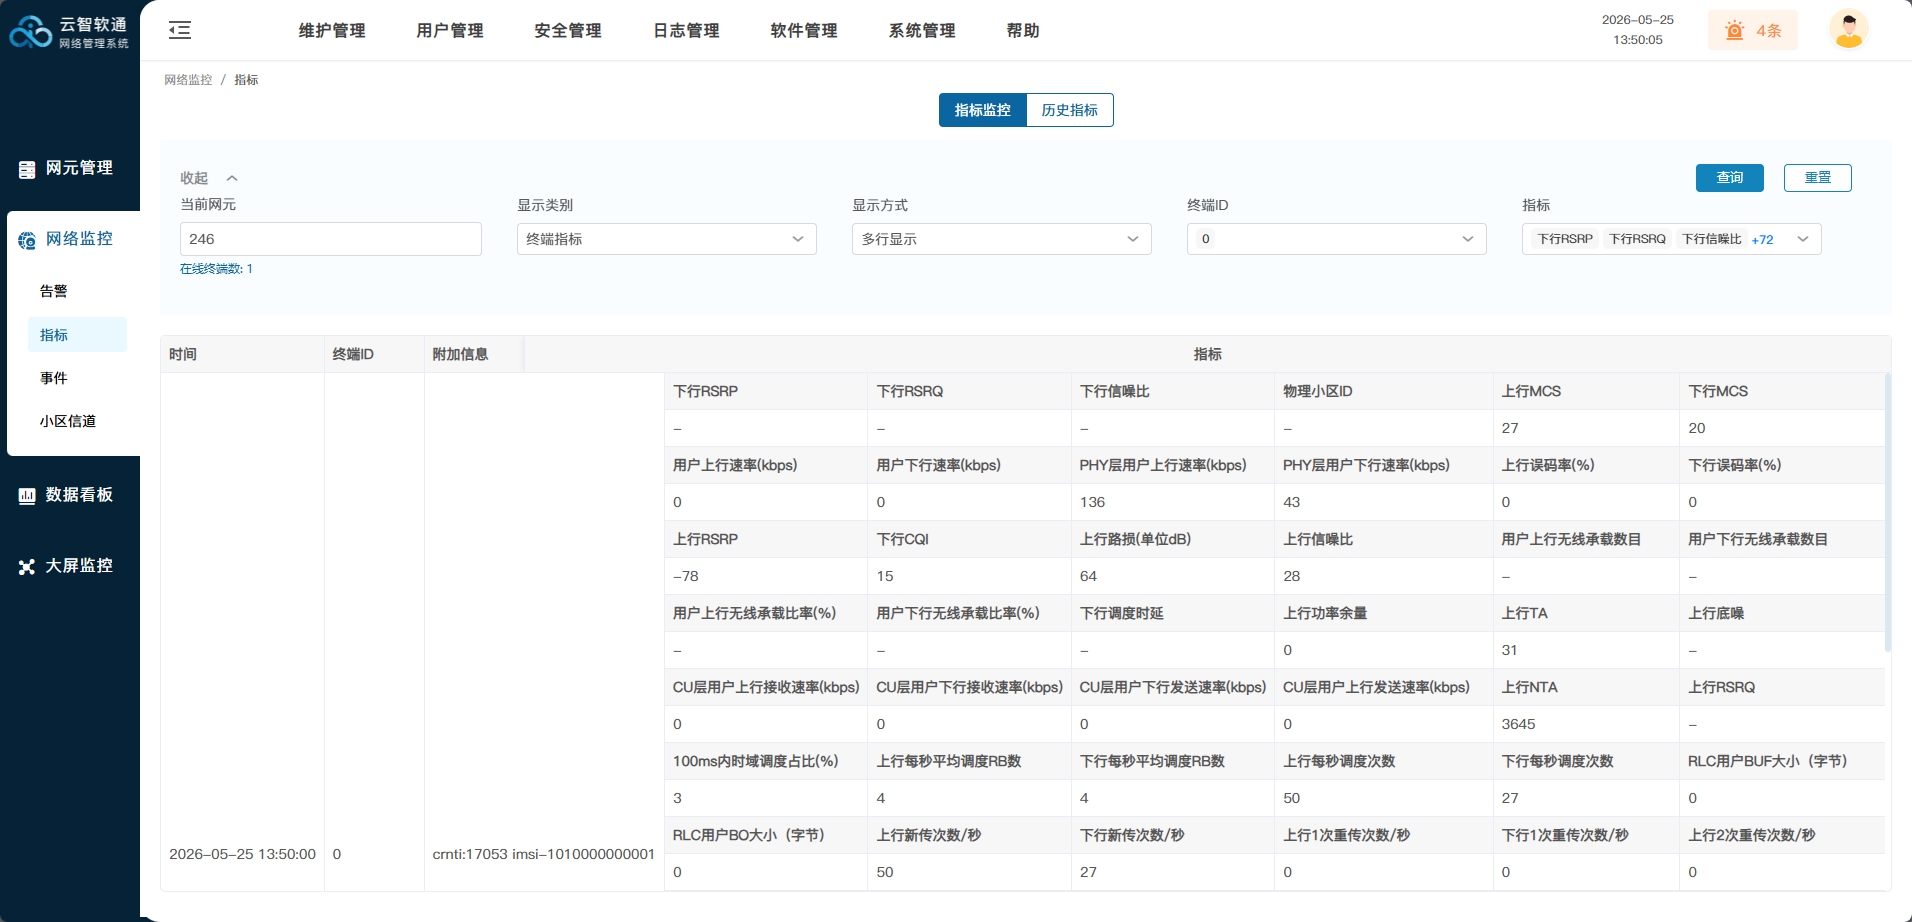Screen dimensions: 1912x922
Task: Switch to the 历史指标 tab
Action: tap(1070, 110)
